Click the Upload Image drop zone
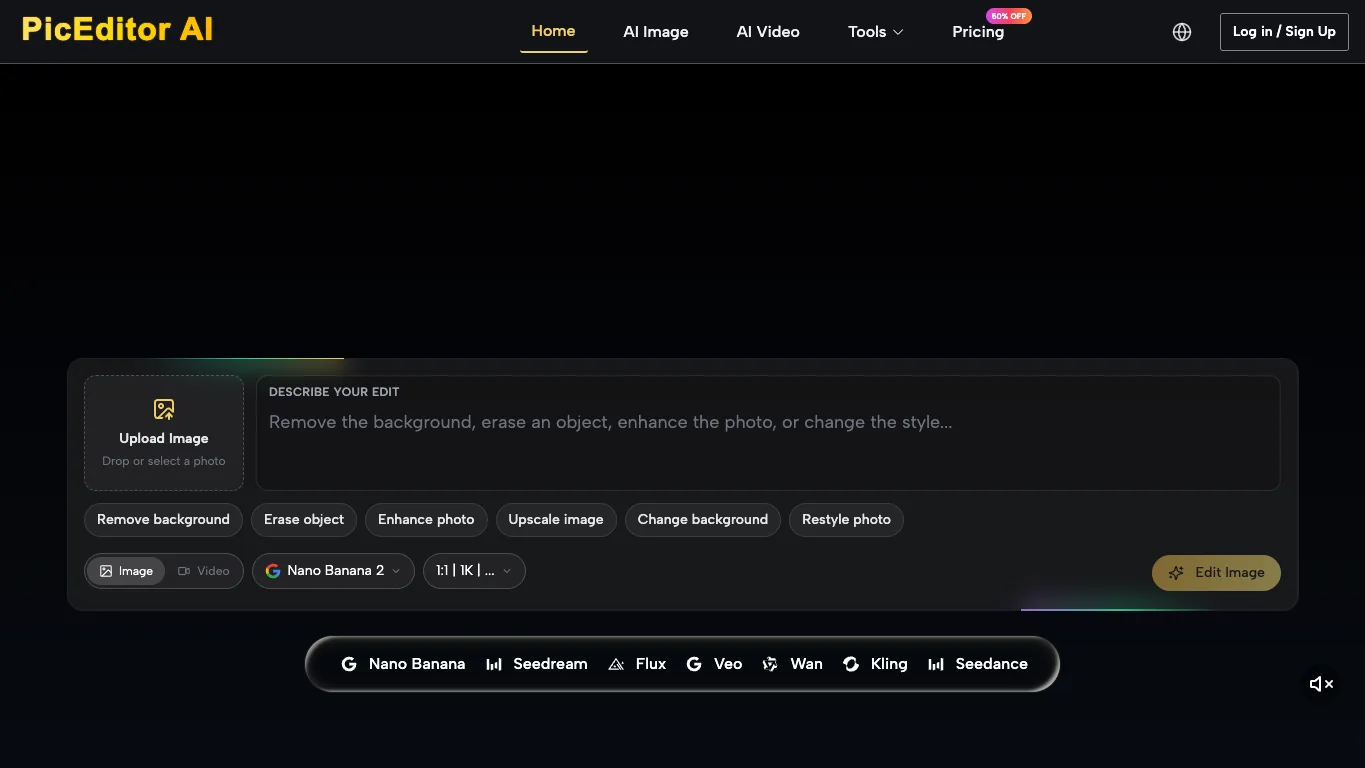The image size is (1365, 768). coord(164,433)
